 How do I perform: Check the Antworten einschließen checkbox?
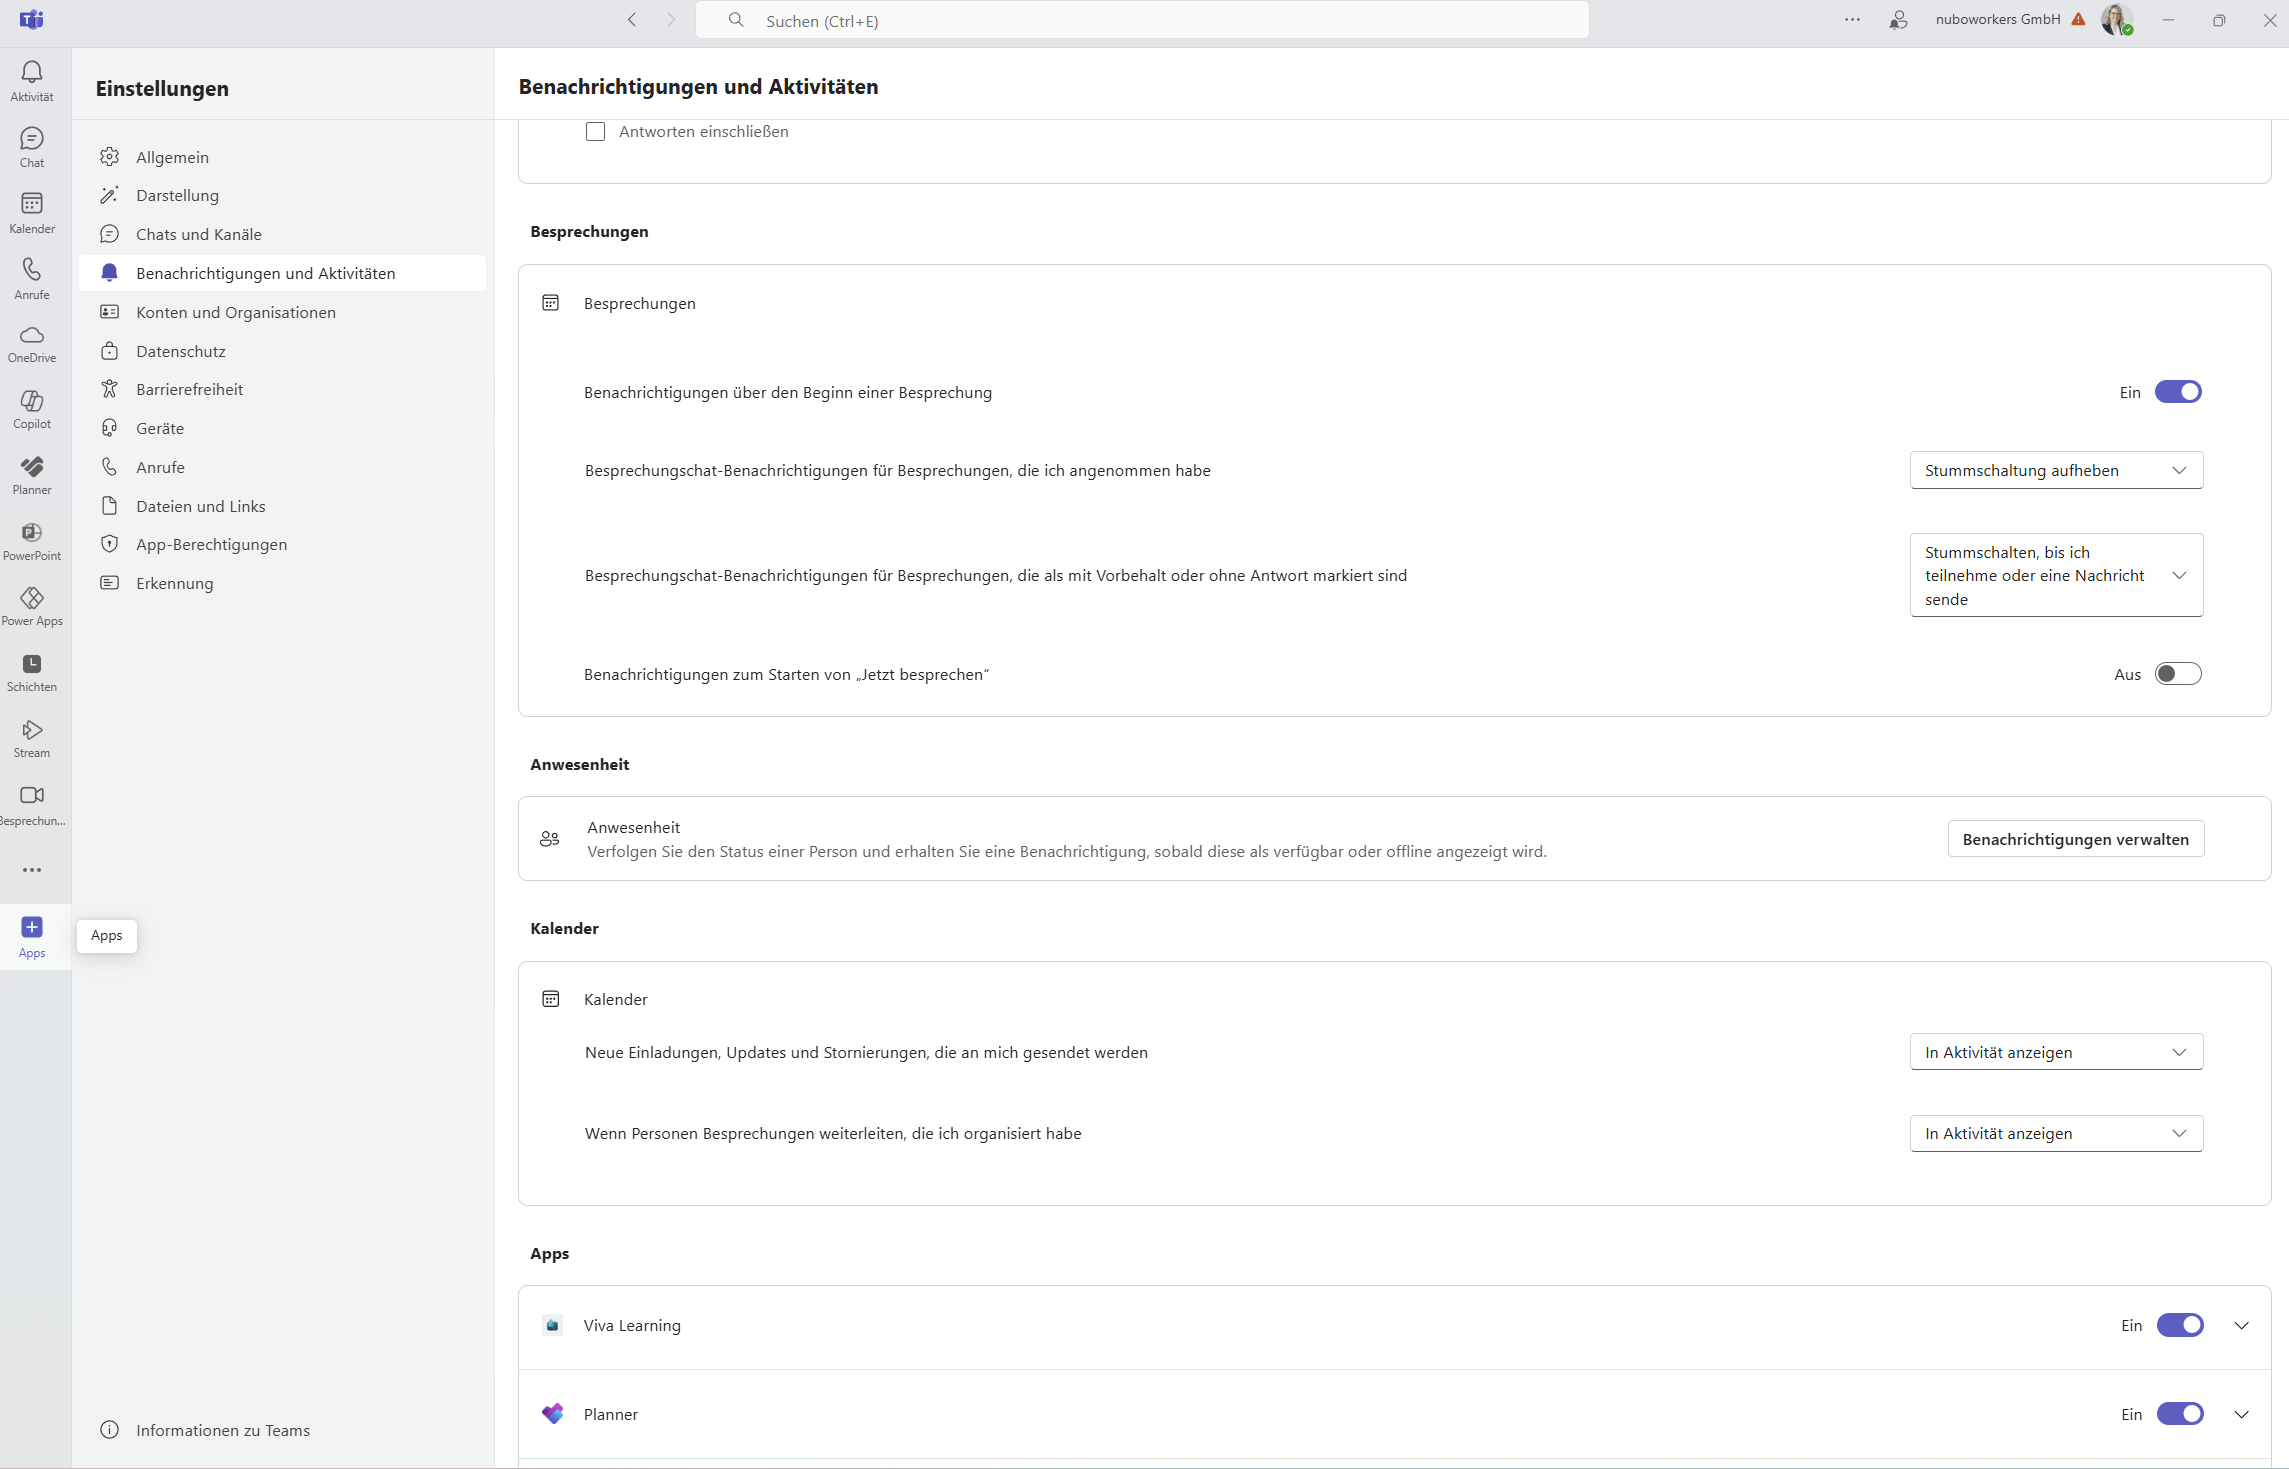pos(595,131)
